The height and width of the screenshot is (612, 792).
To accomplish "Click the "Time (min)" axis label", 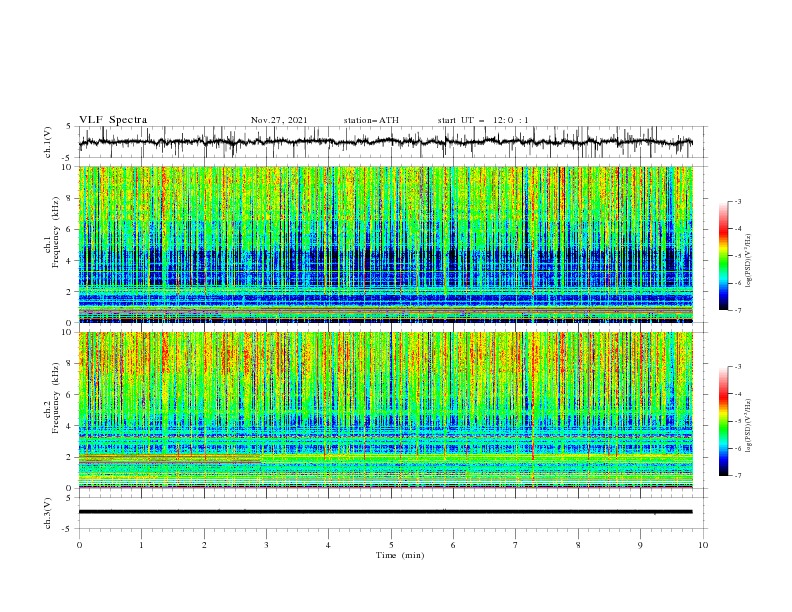I will tap(400, 555).
